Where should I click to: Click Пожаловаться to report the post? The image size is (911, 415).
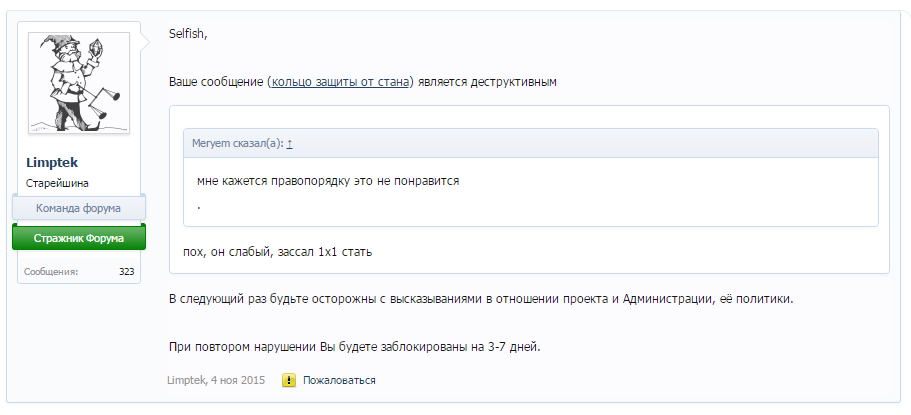pyautogui.click(x=339, y=380)
